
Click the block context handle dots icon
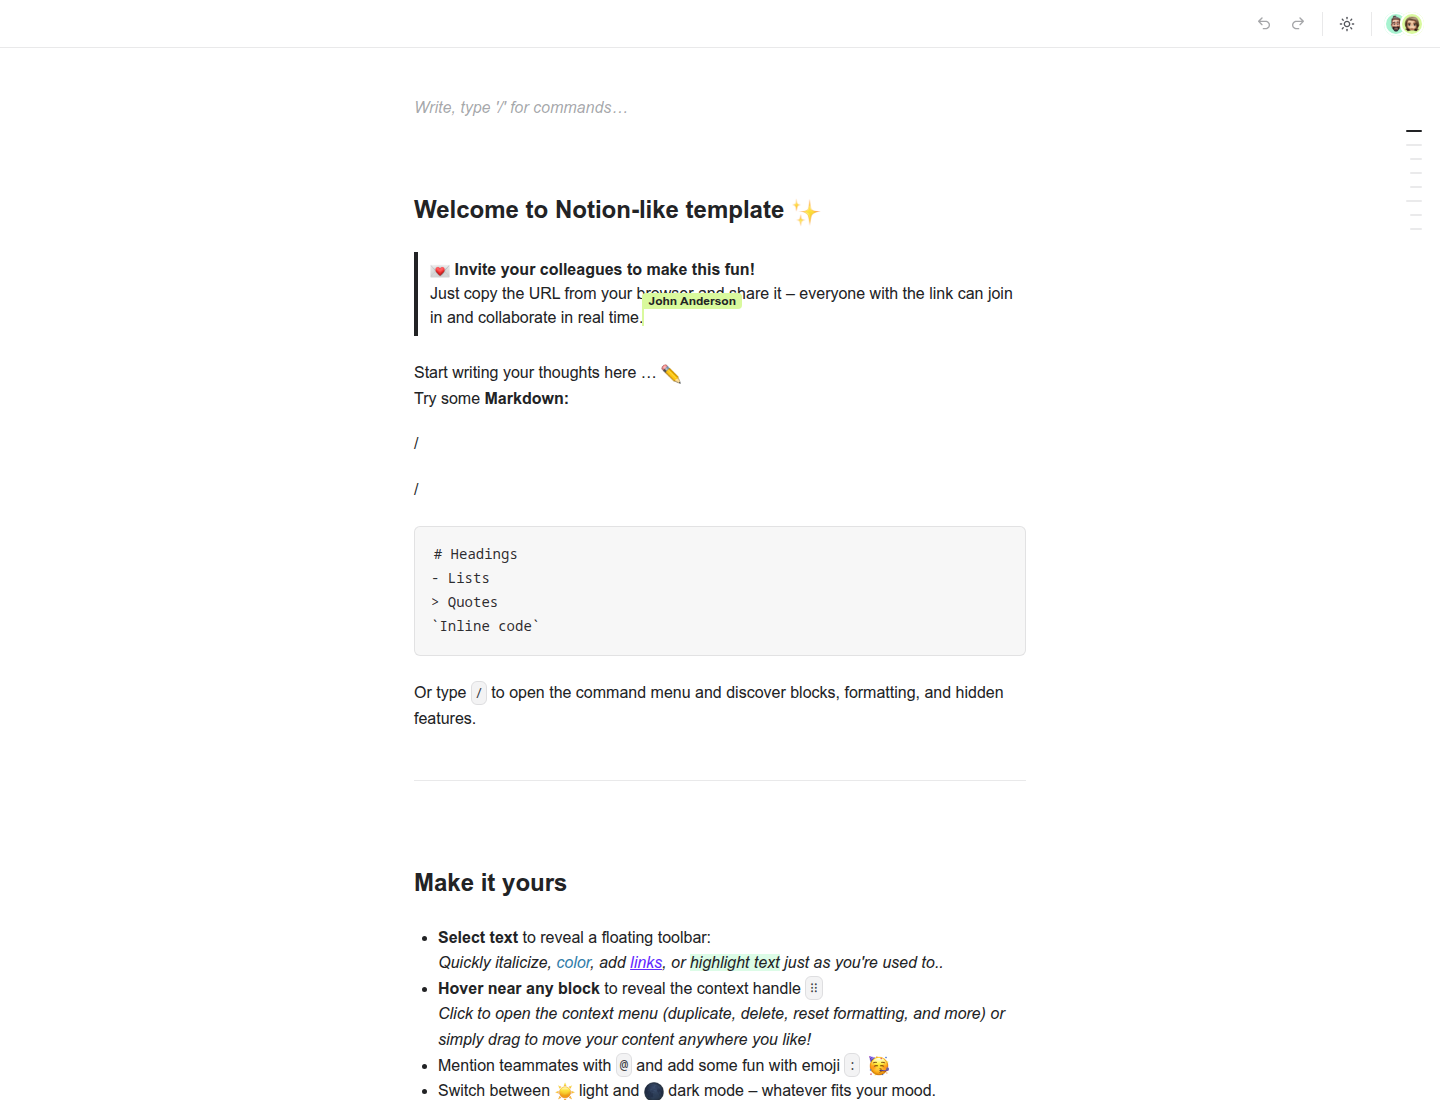814,988
